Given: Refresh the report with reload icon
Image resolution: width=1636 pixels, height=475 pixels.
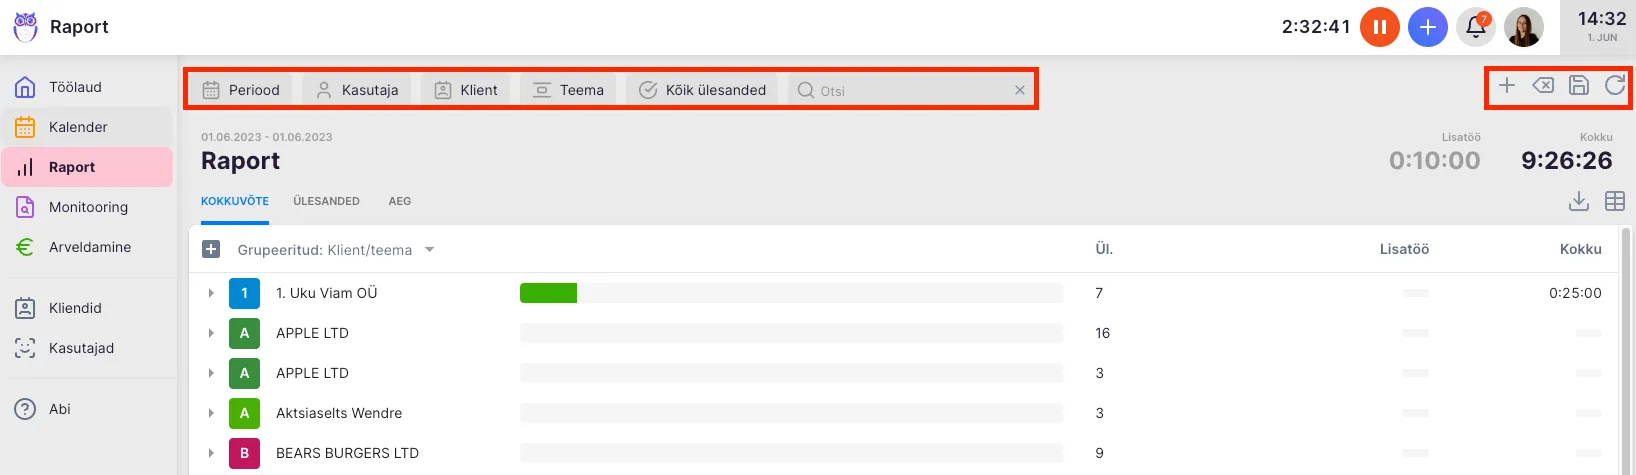Looking at the screenshot, I should (x=1614, y=86).
